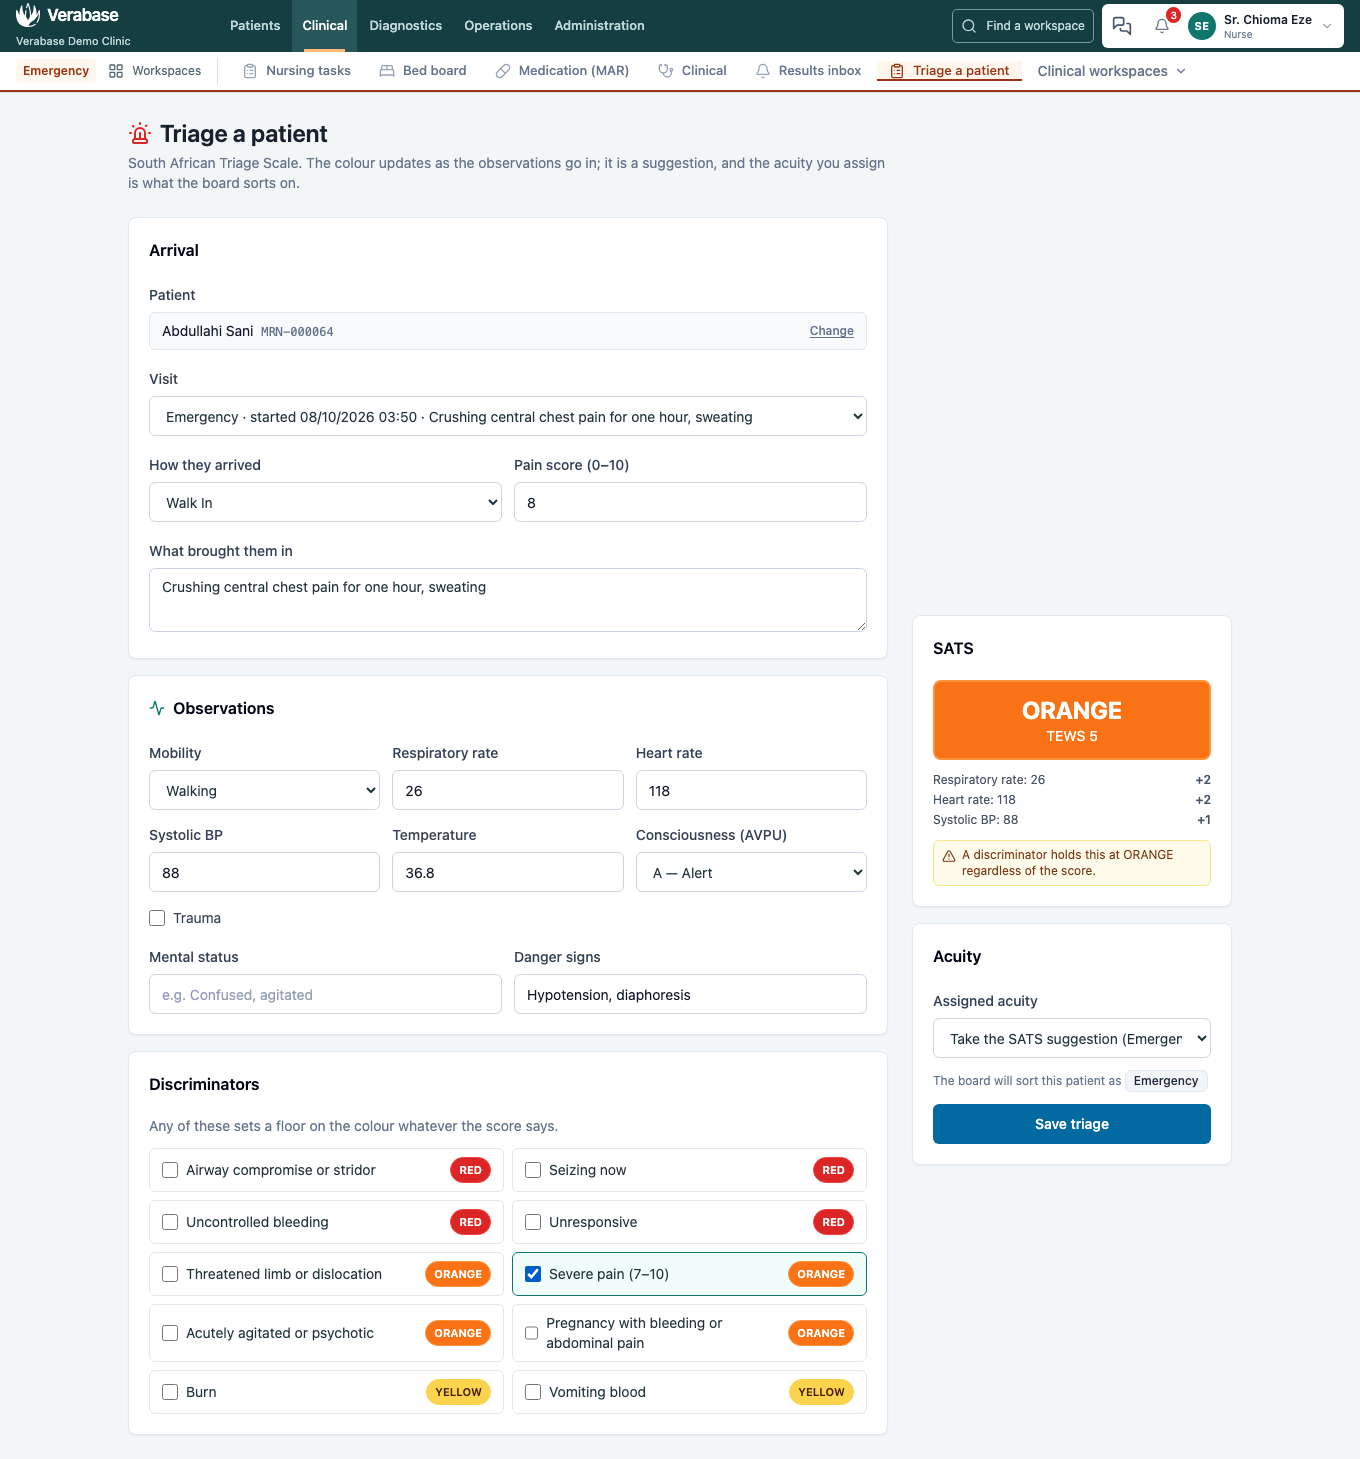Click the SE user avatar
The image size is (1360, 1459).
tap(1202, 26)
